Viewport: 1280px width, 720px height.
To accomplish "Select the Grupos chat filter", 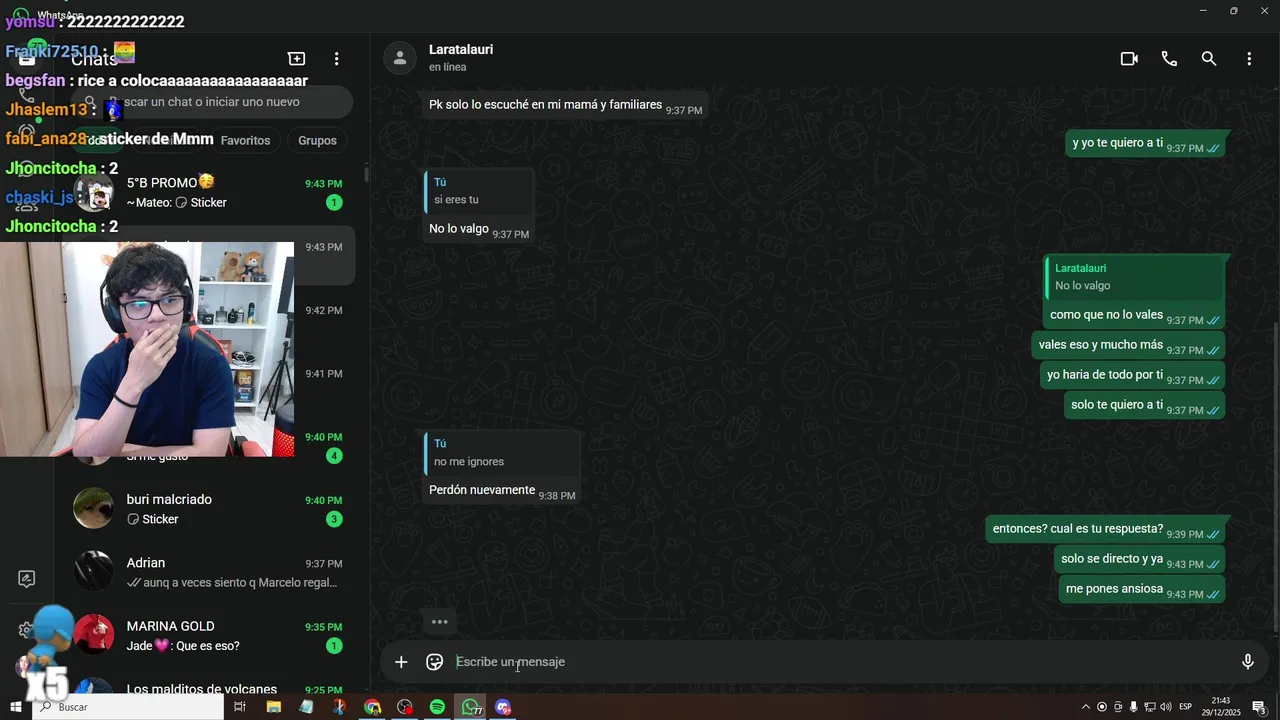I will 317,141.
